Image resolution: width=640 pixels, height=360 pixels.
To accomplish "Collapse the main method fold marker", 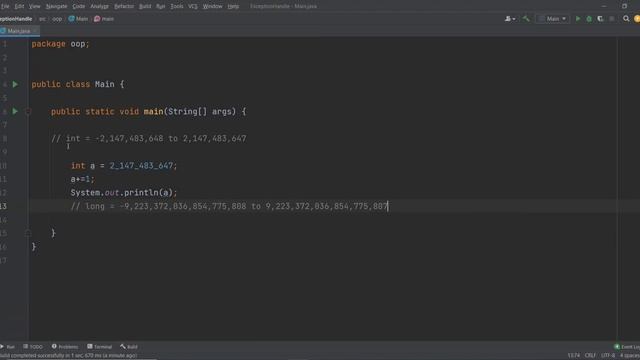I will [x=28, y=111].
